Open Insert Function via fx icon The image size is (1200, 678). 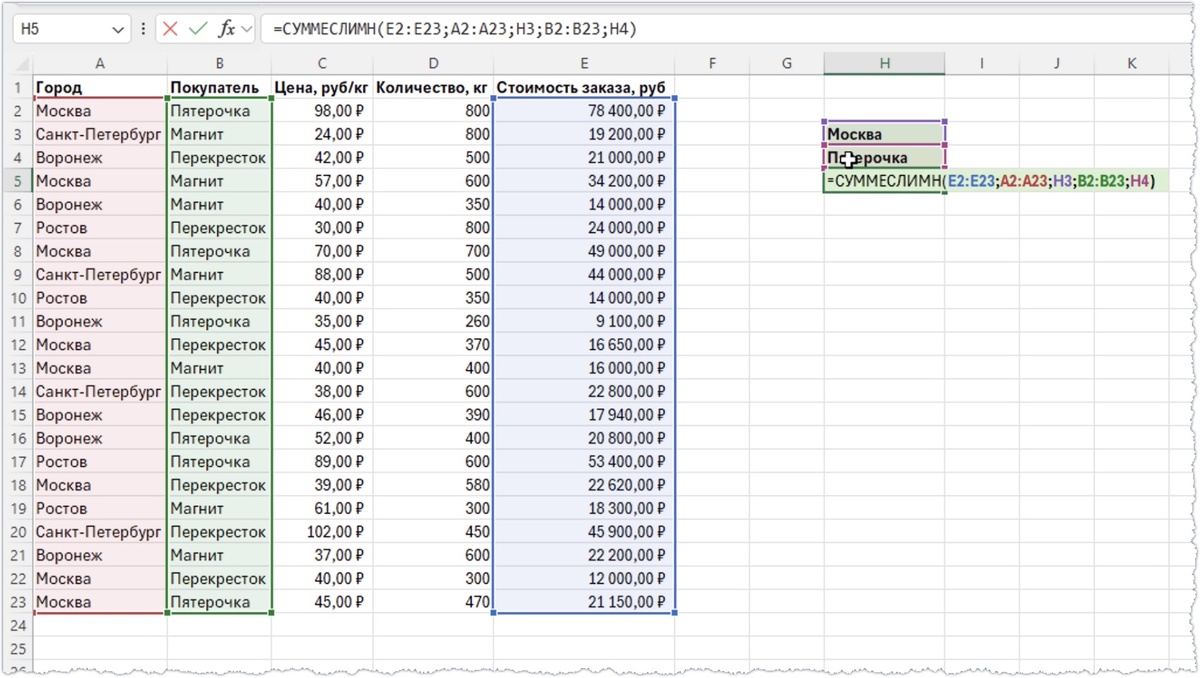pos(226,29)
